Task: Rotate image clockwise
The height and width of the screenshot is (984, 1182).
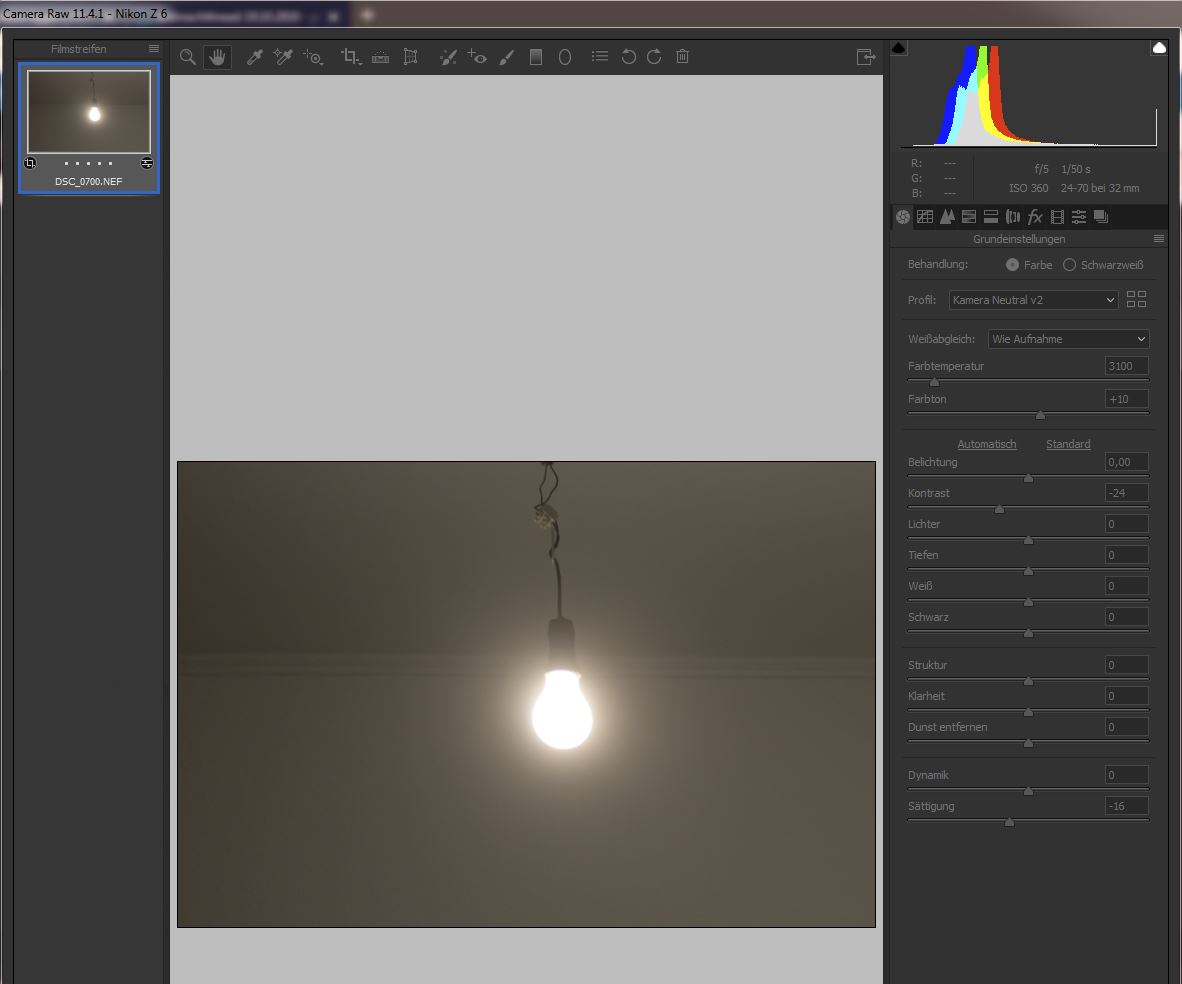Action: click(x=654, y=57)
